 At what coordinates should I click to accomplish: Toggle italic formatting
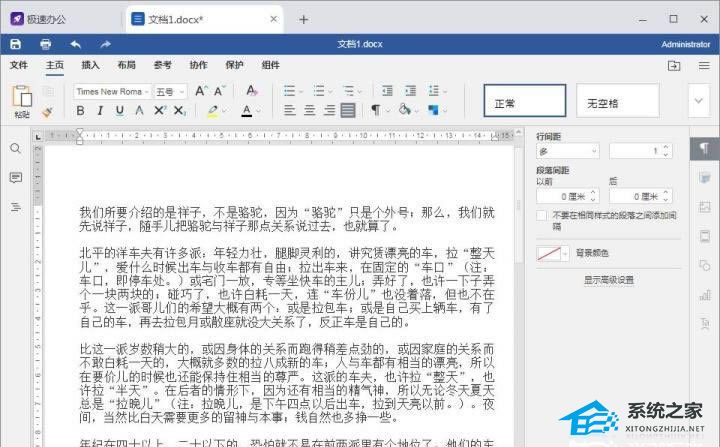pyautogui.click(x=100, y=110)
